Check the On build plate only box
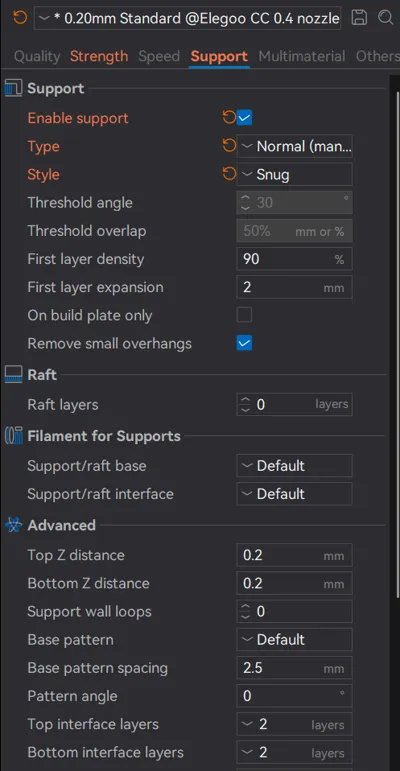400x771 pixels. coord(245,315)
